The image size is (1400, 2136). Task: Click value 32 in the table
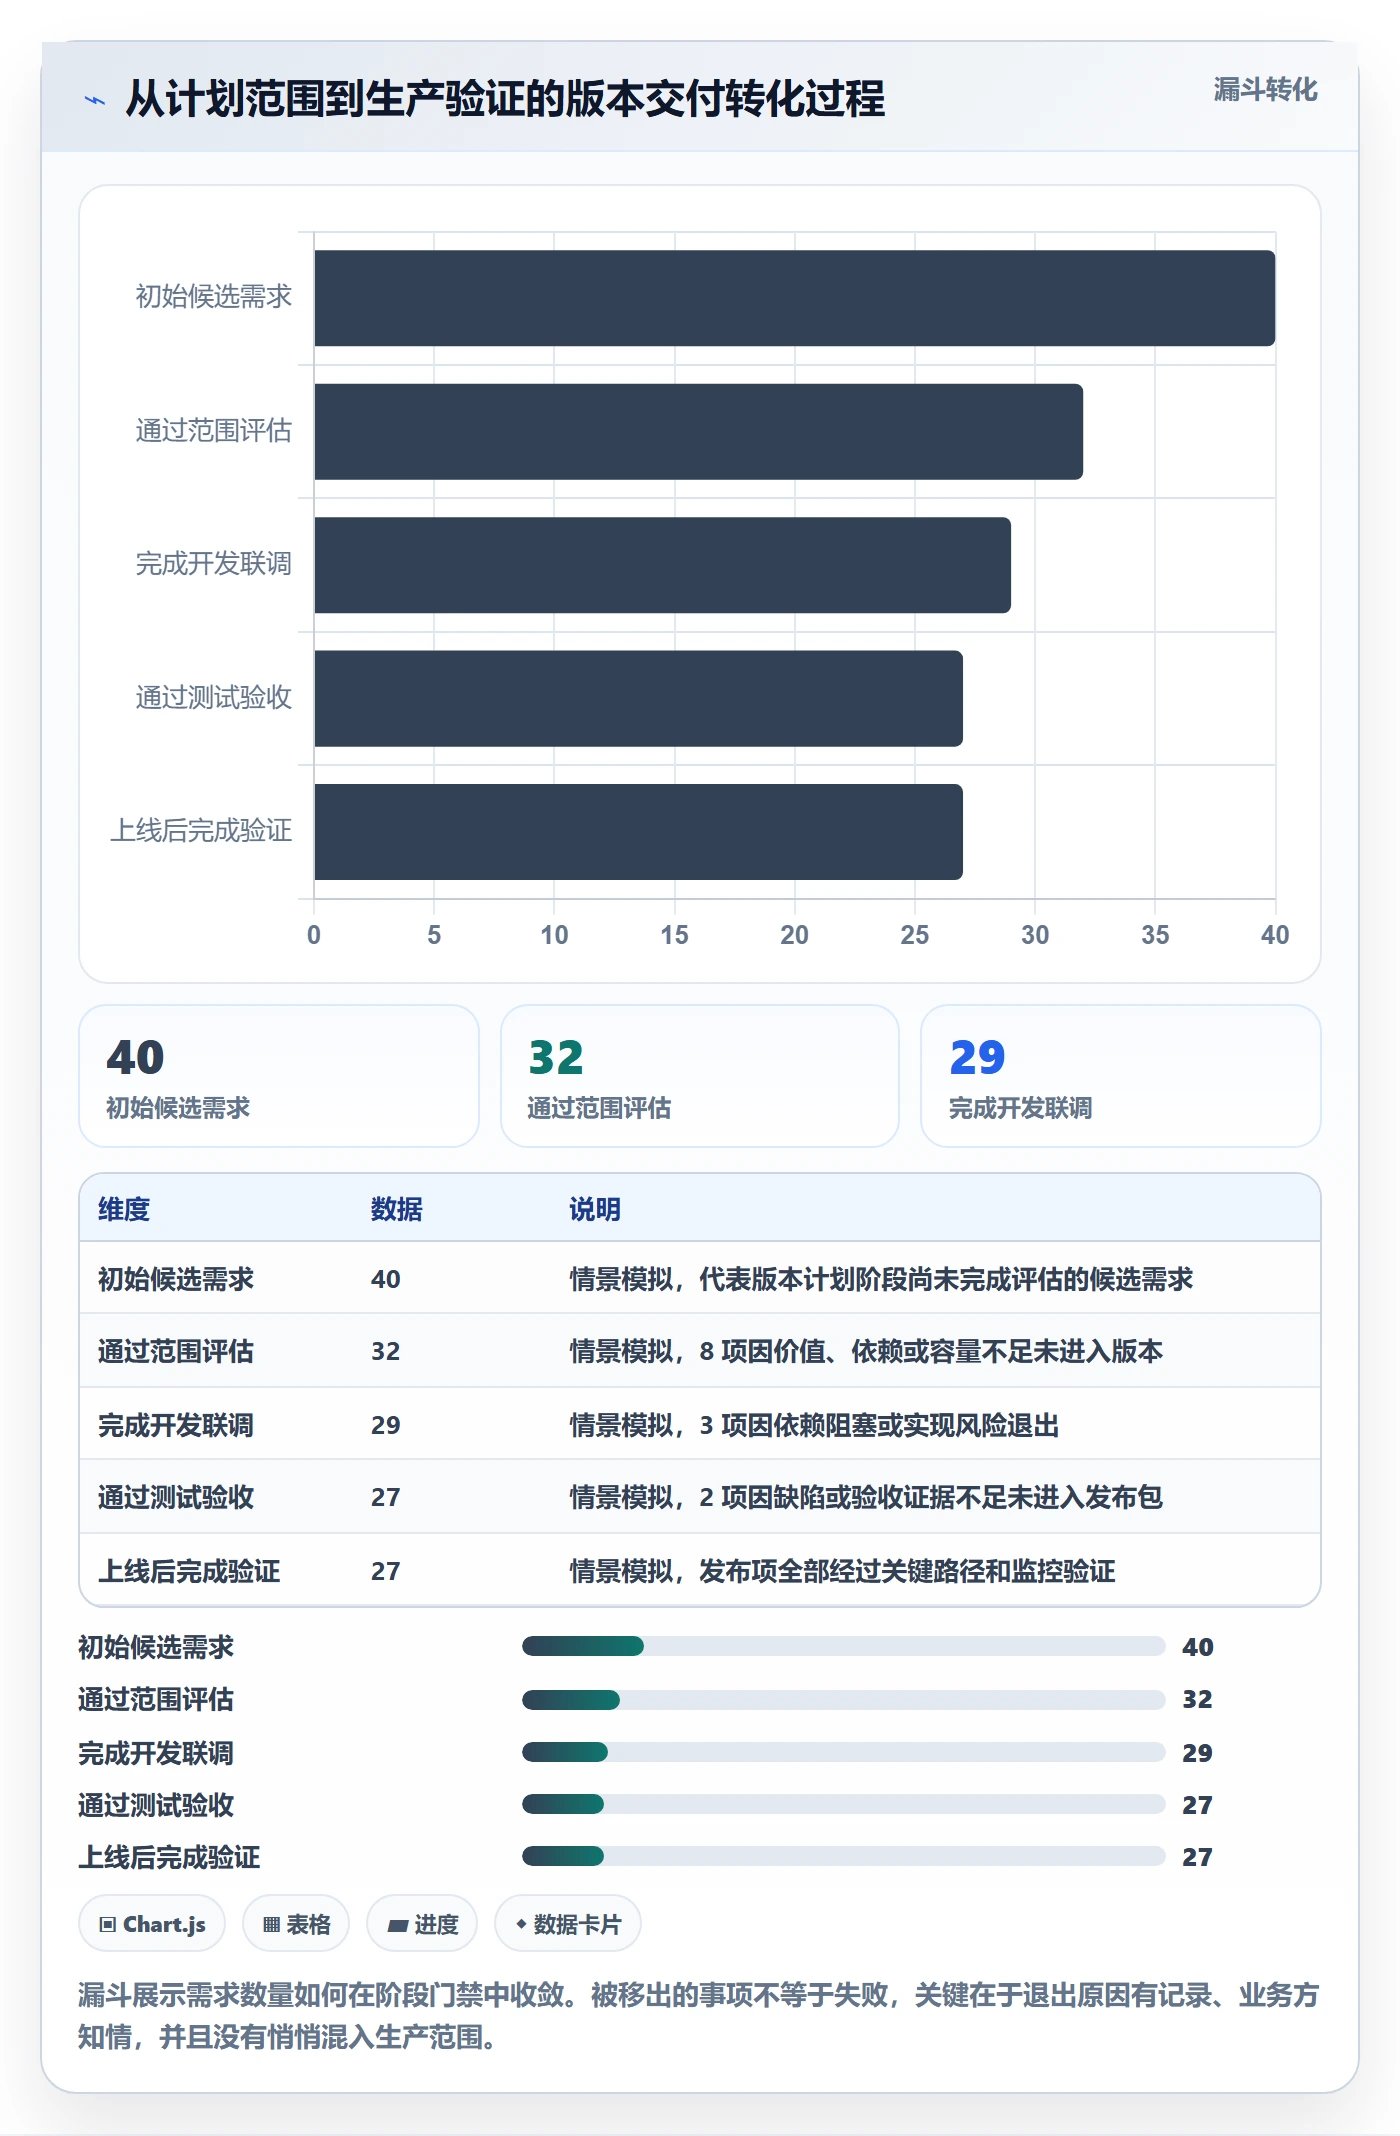[386, 1351]
